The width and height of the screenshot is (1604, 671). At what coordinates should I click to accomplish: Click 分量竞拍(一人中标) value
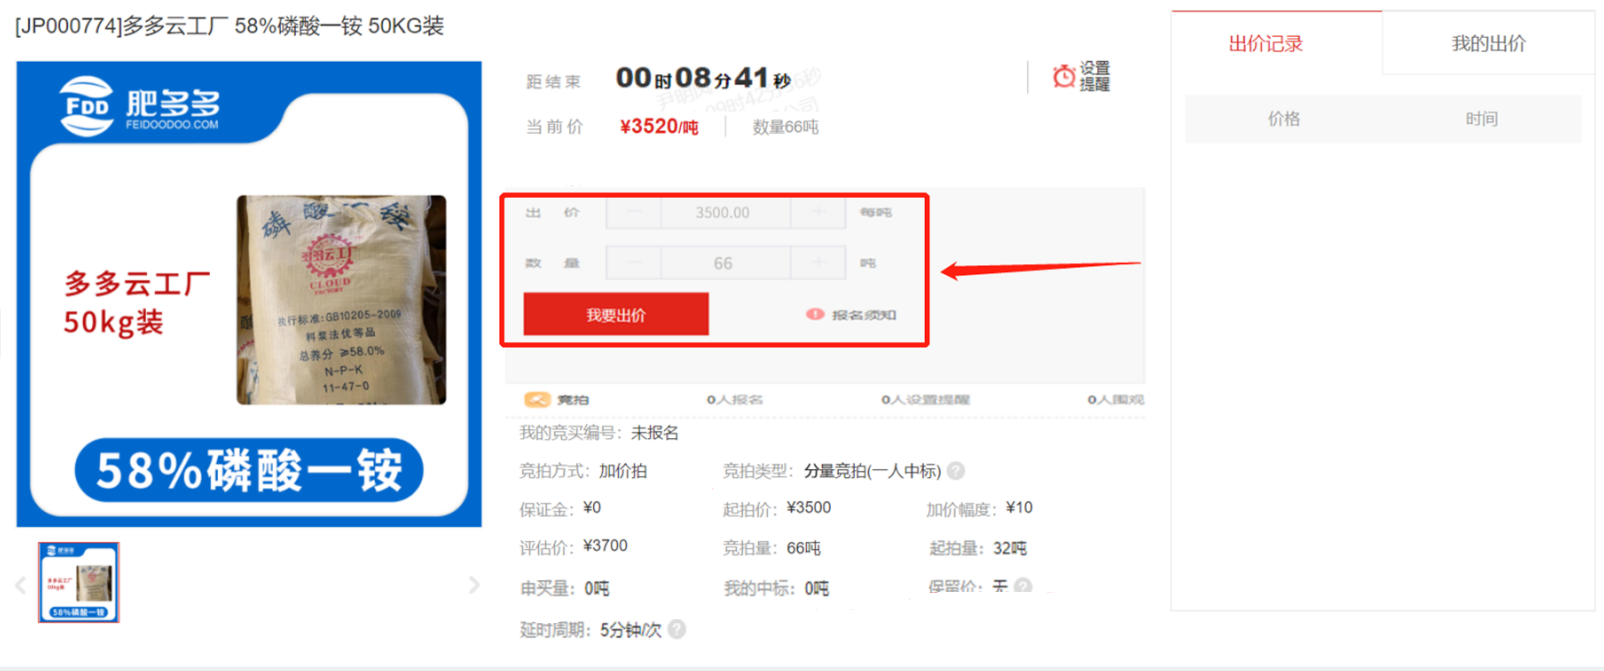tap(872, 471)
